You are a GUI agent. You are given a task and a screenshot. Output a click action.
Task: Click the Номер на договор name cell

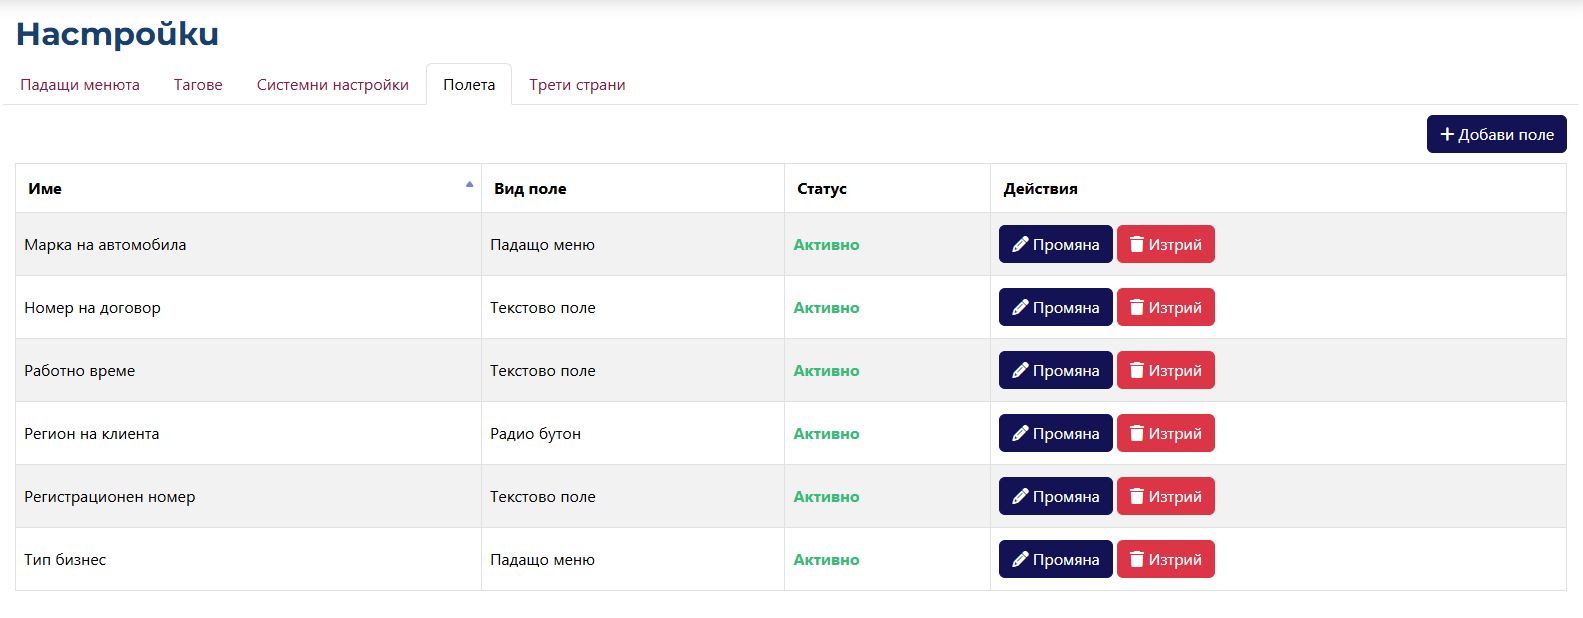(x=248, y=307)
